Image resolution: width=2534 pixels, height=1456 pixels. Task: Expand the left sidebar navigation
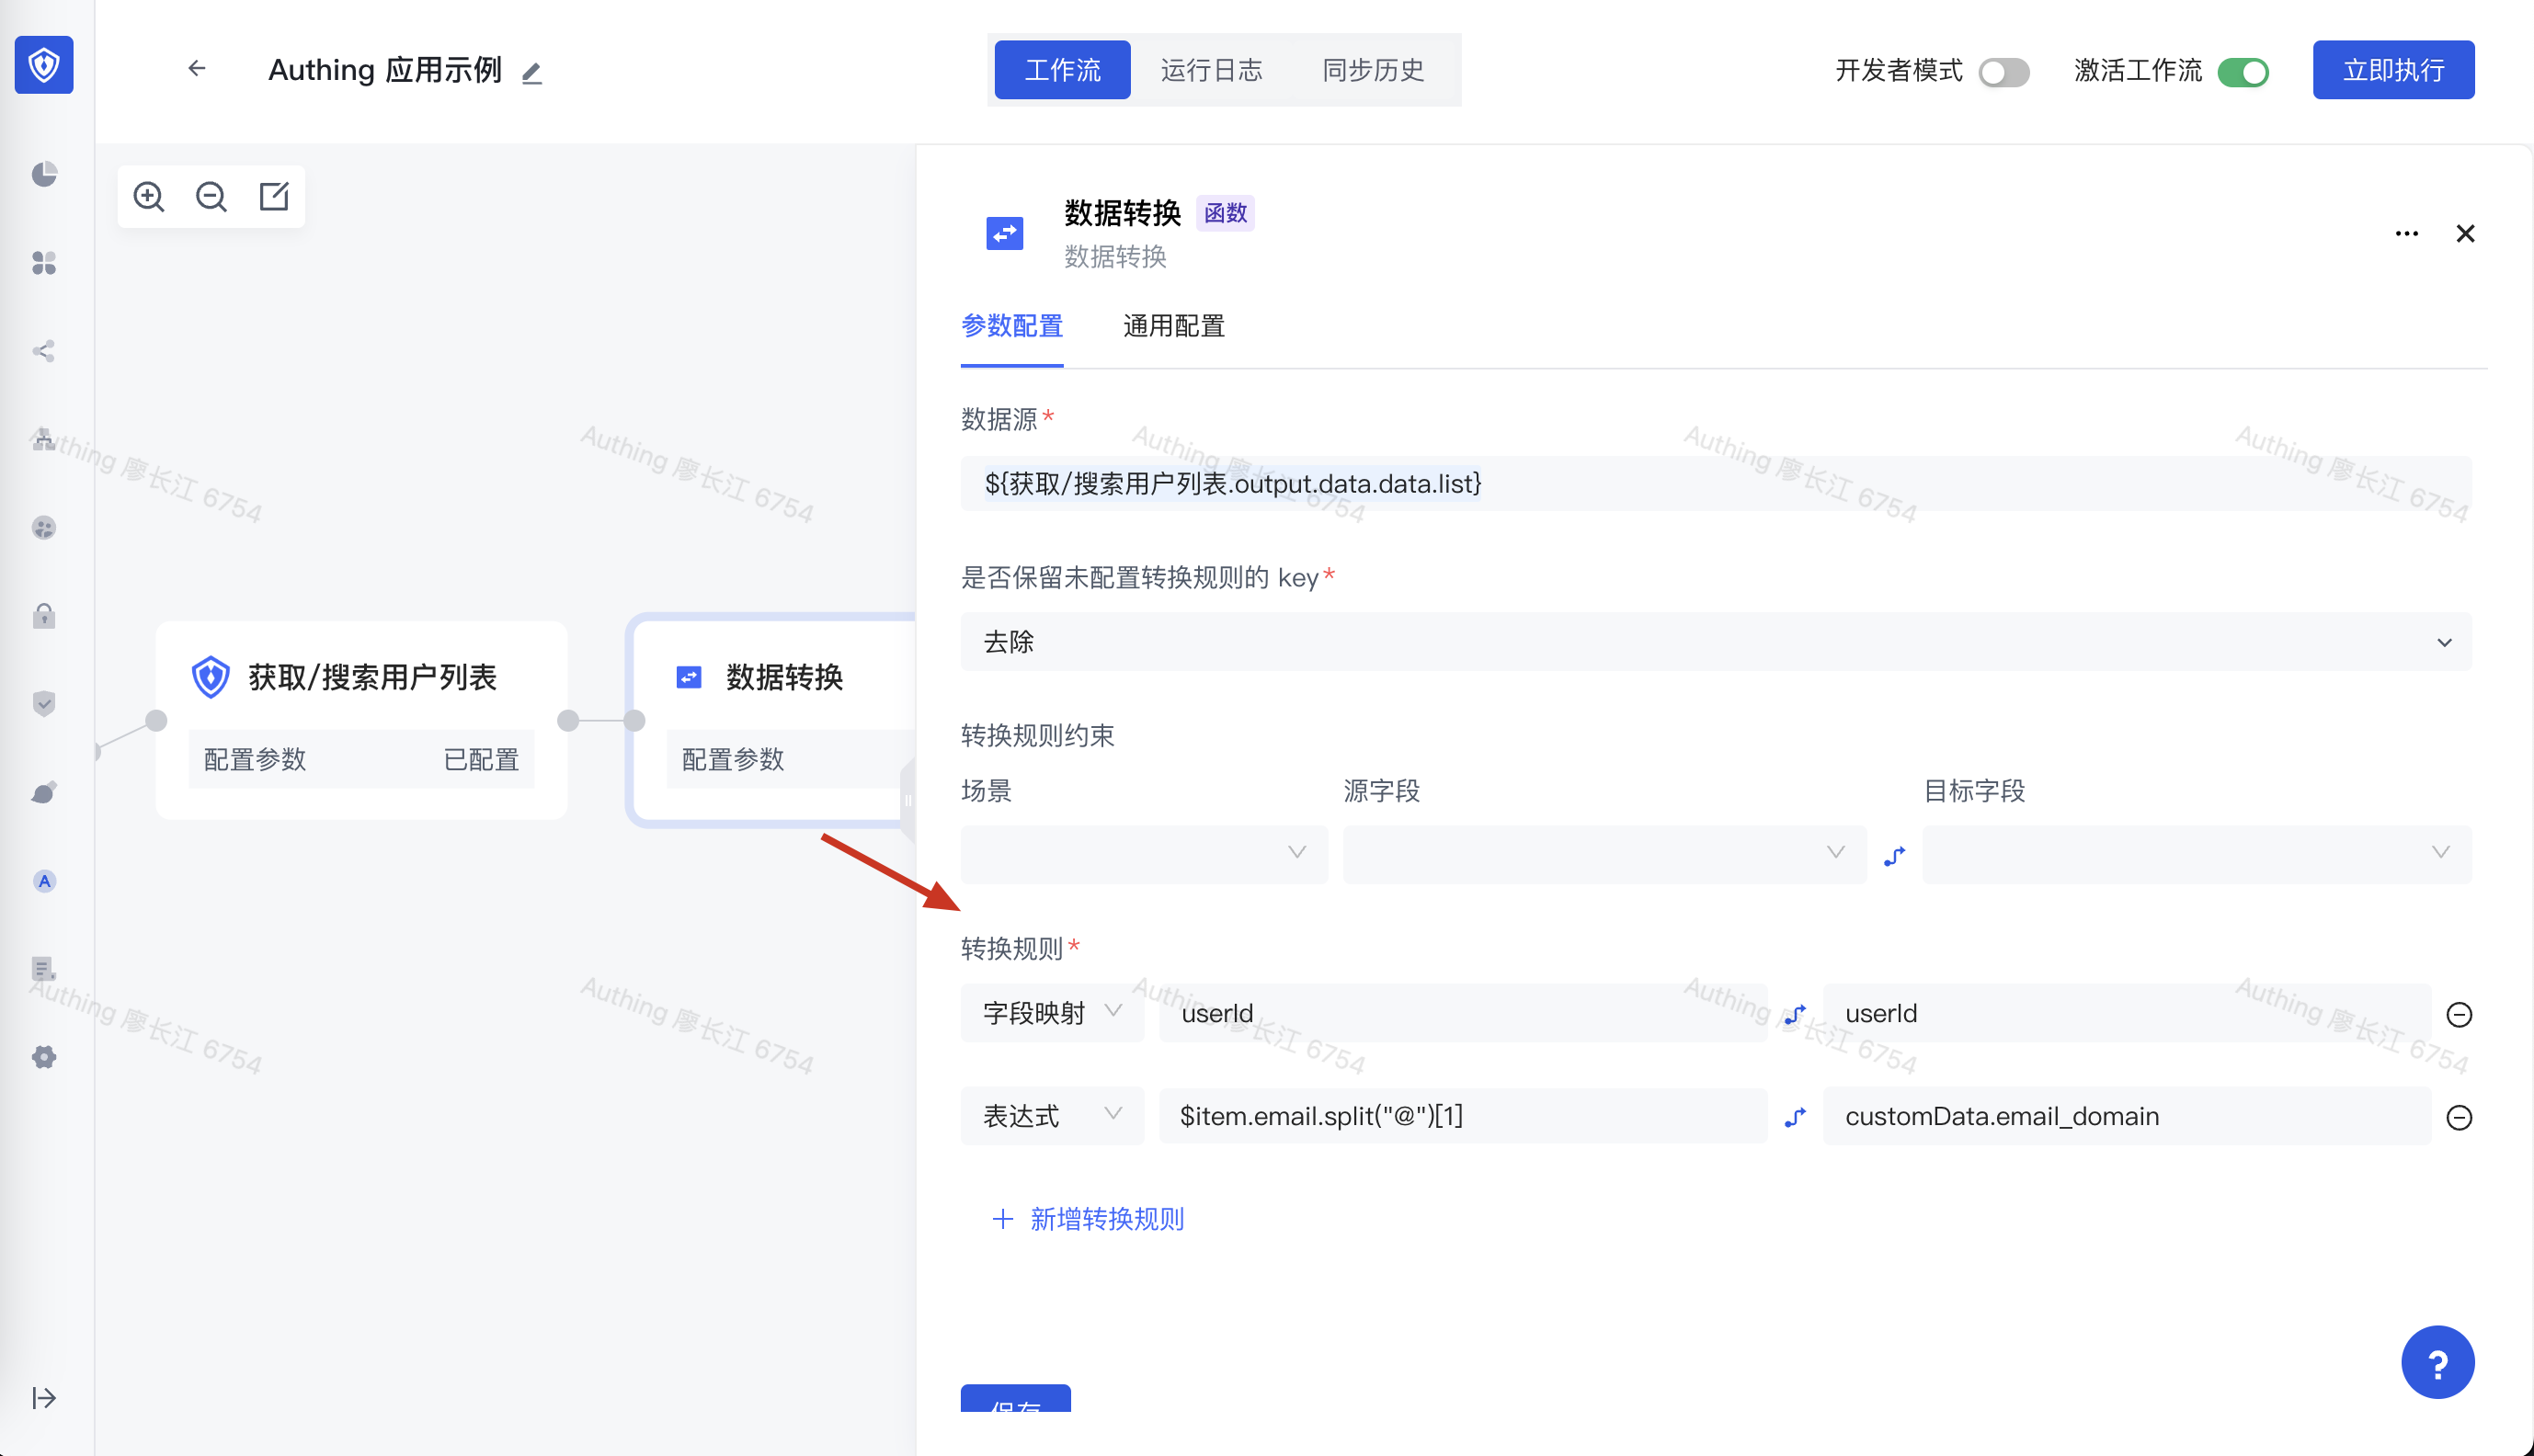44,1397
